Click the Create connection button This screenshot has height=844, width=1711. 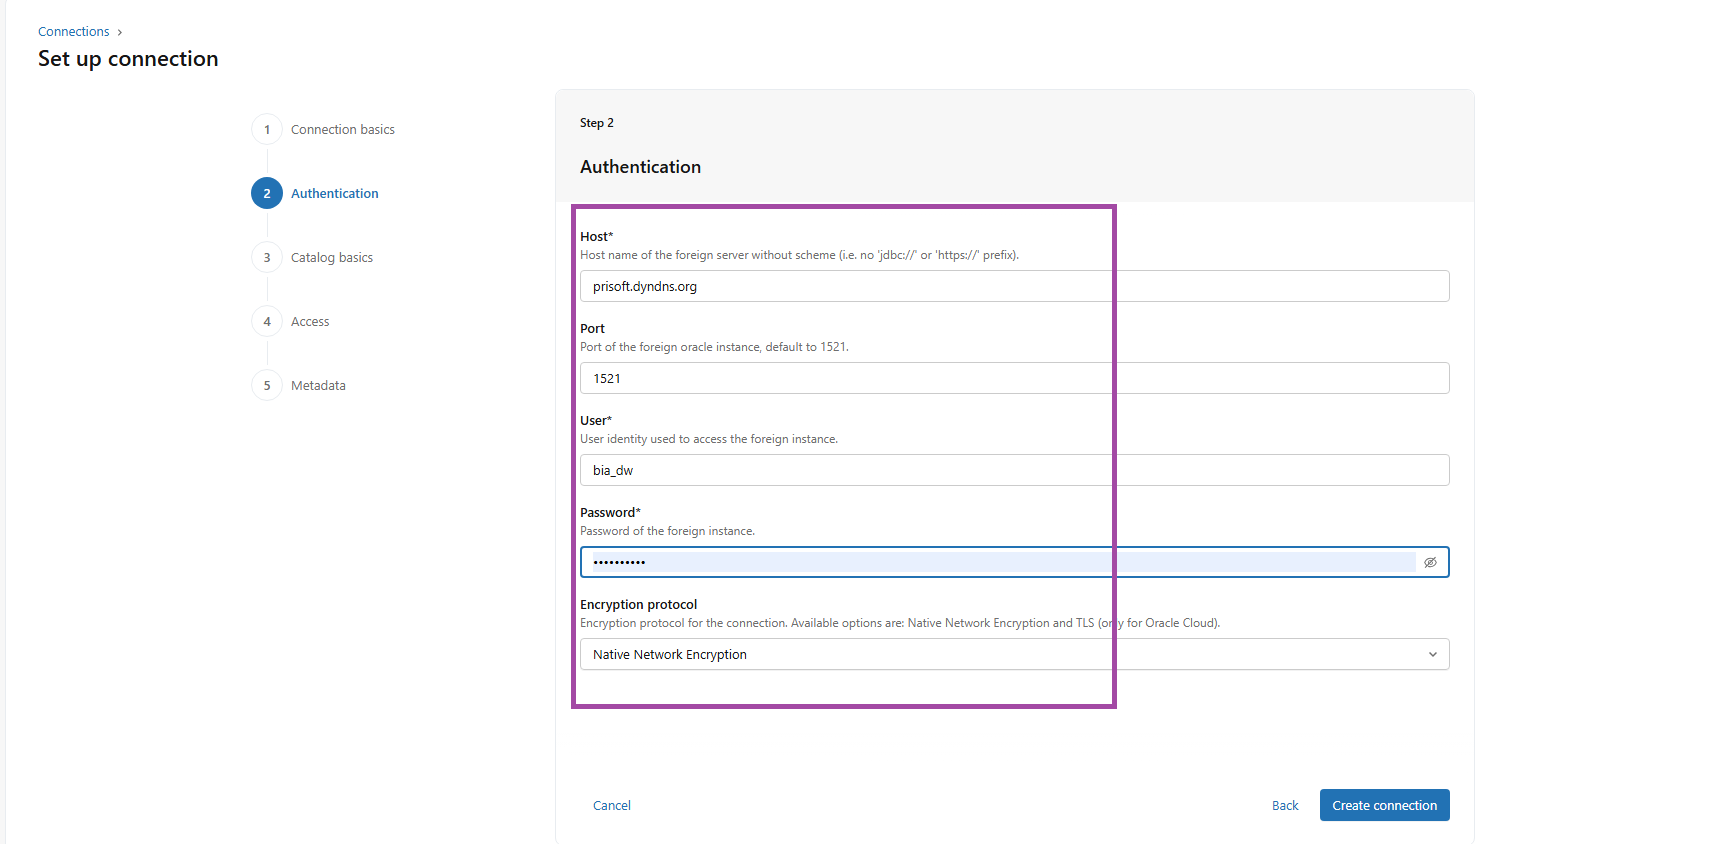coord(1383,805)
